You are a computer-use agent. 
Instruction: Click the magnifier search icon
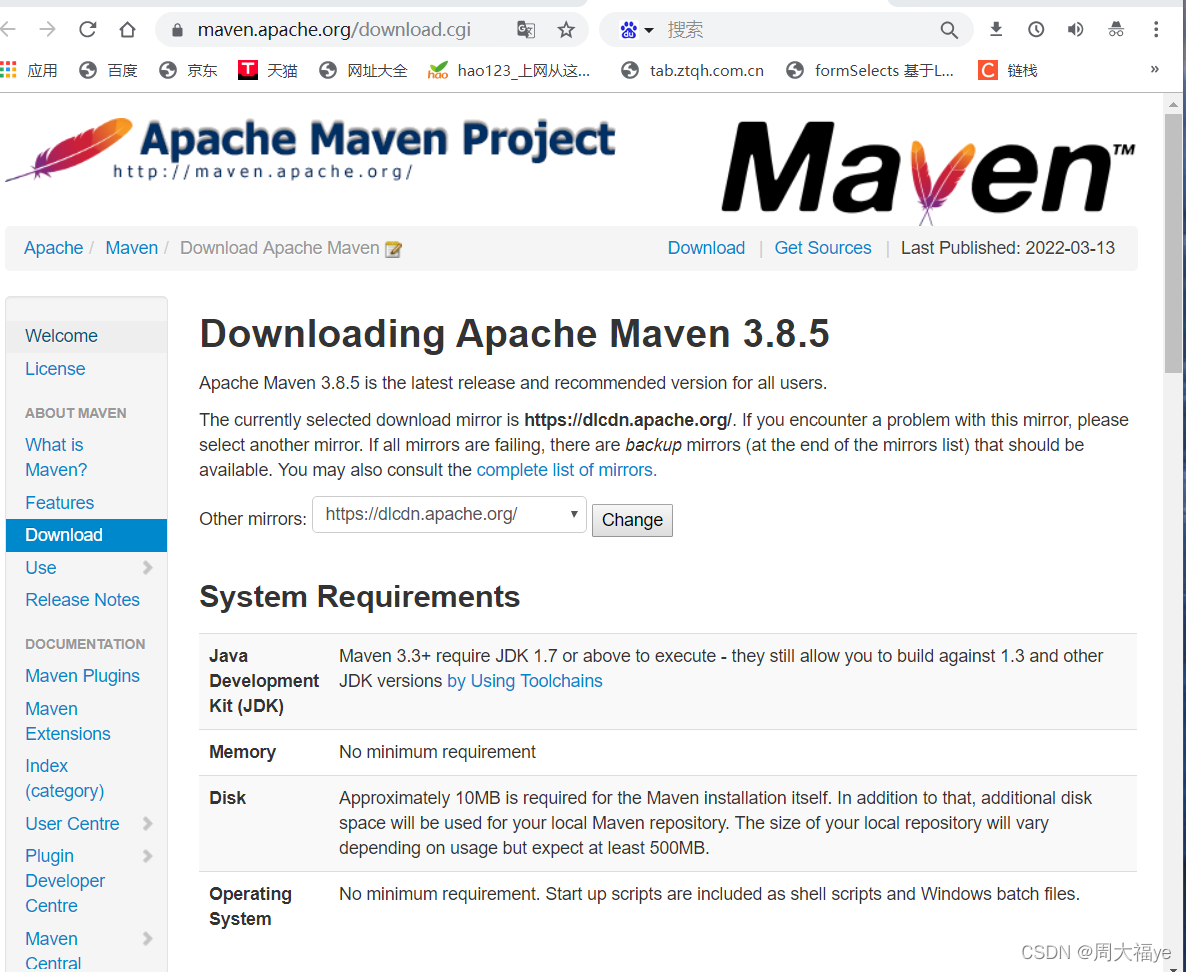coord(948,30)
